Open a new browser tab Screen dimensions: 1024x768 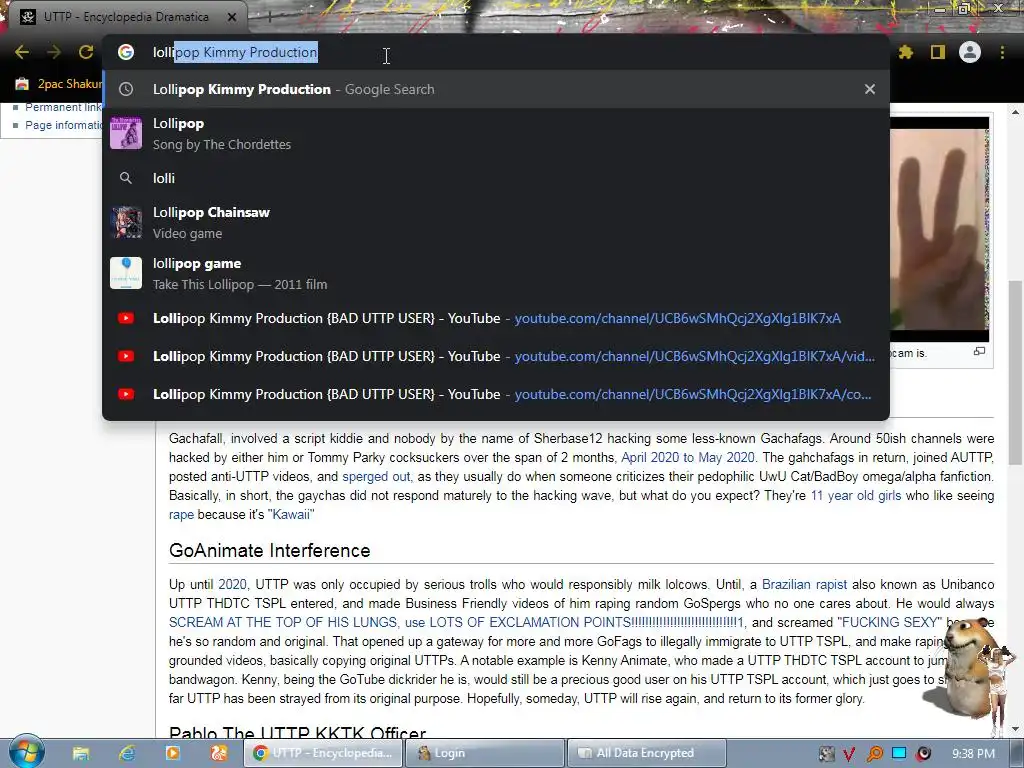[x=269, y=17]
